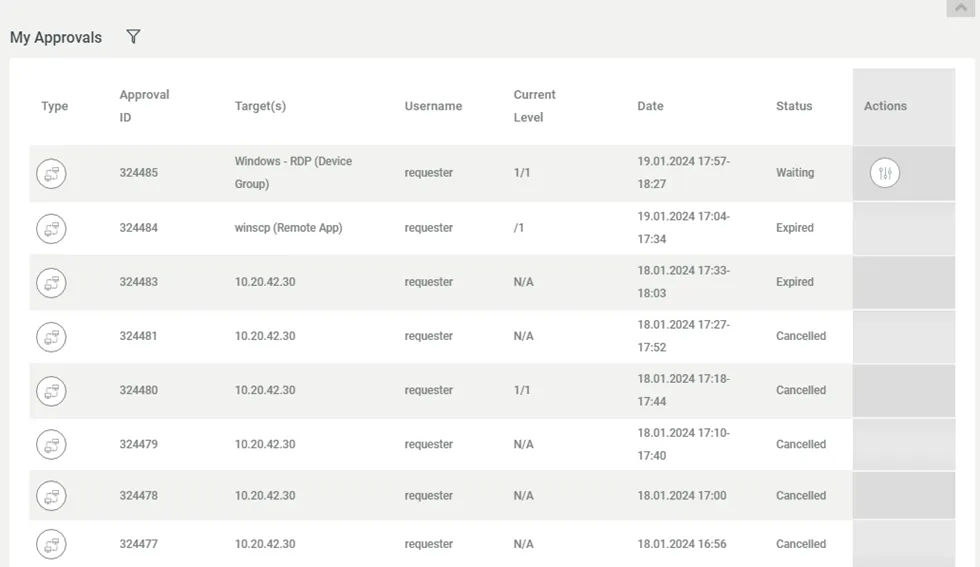Click target 10.20.42.30 in row 324483
This screenshot has height=567, width=980.
(265, 282)
